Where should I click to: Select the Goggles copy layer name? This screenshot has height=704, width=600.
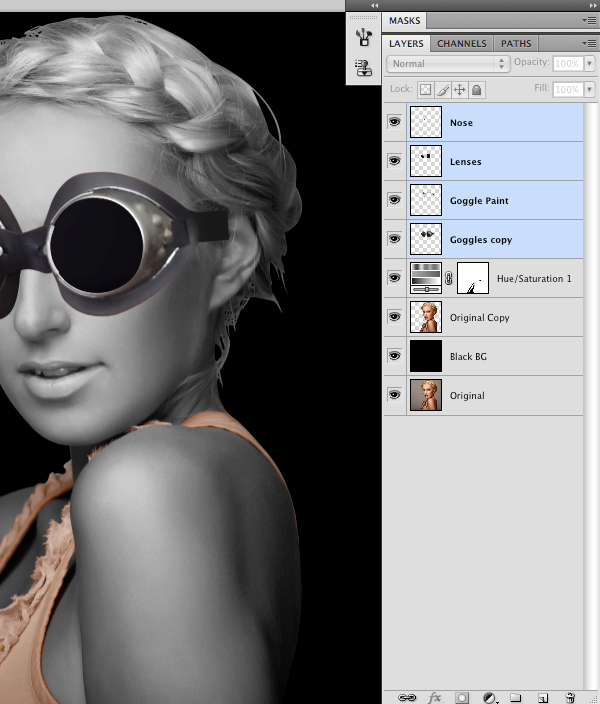(x=481, y=240)
